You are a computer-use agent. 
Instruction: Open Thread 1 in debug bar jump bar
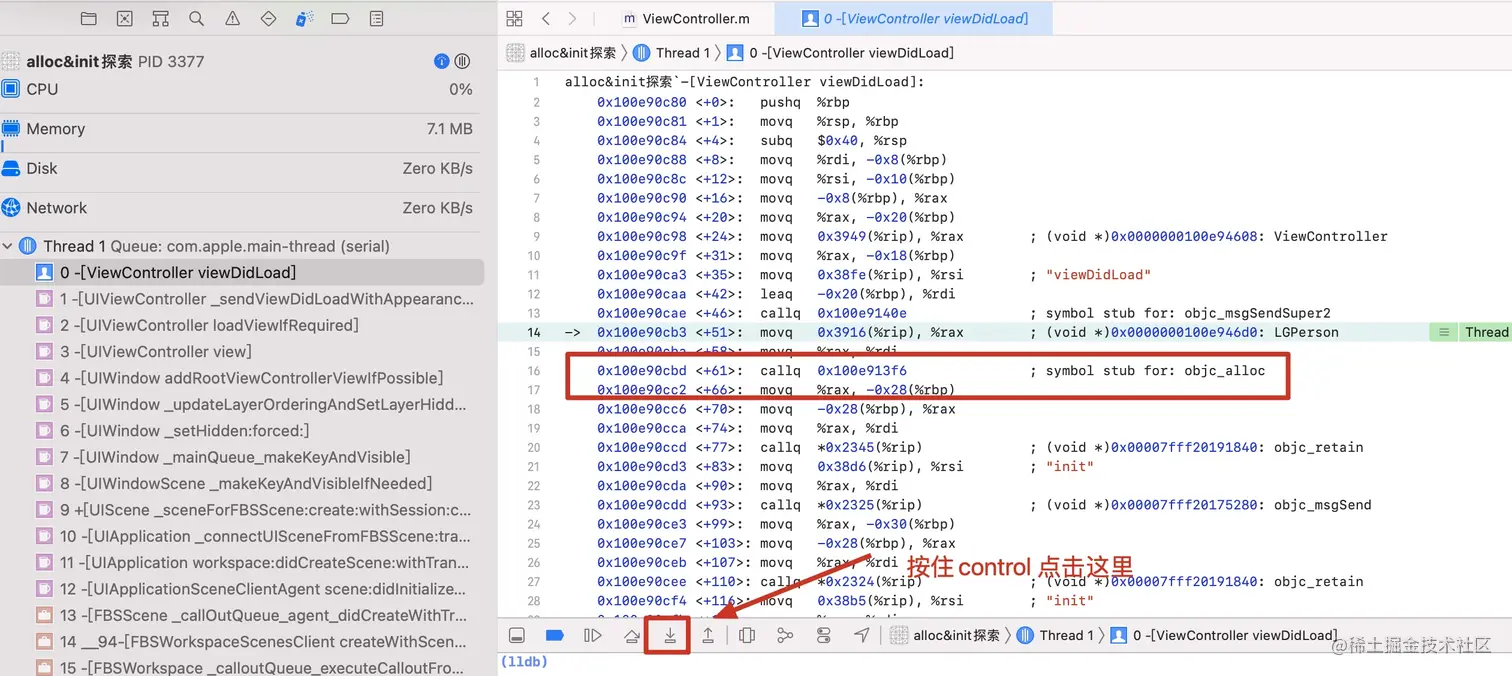(x=1055, y=635)
